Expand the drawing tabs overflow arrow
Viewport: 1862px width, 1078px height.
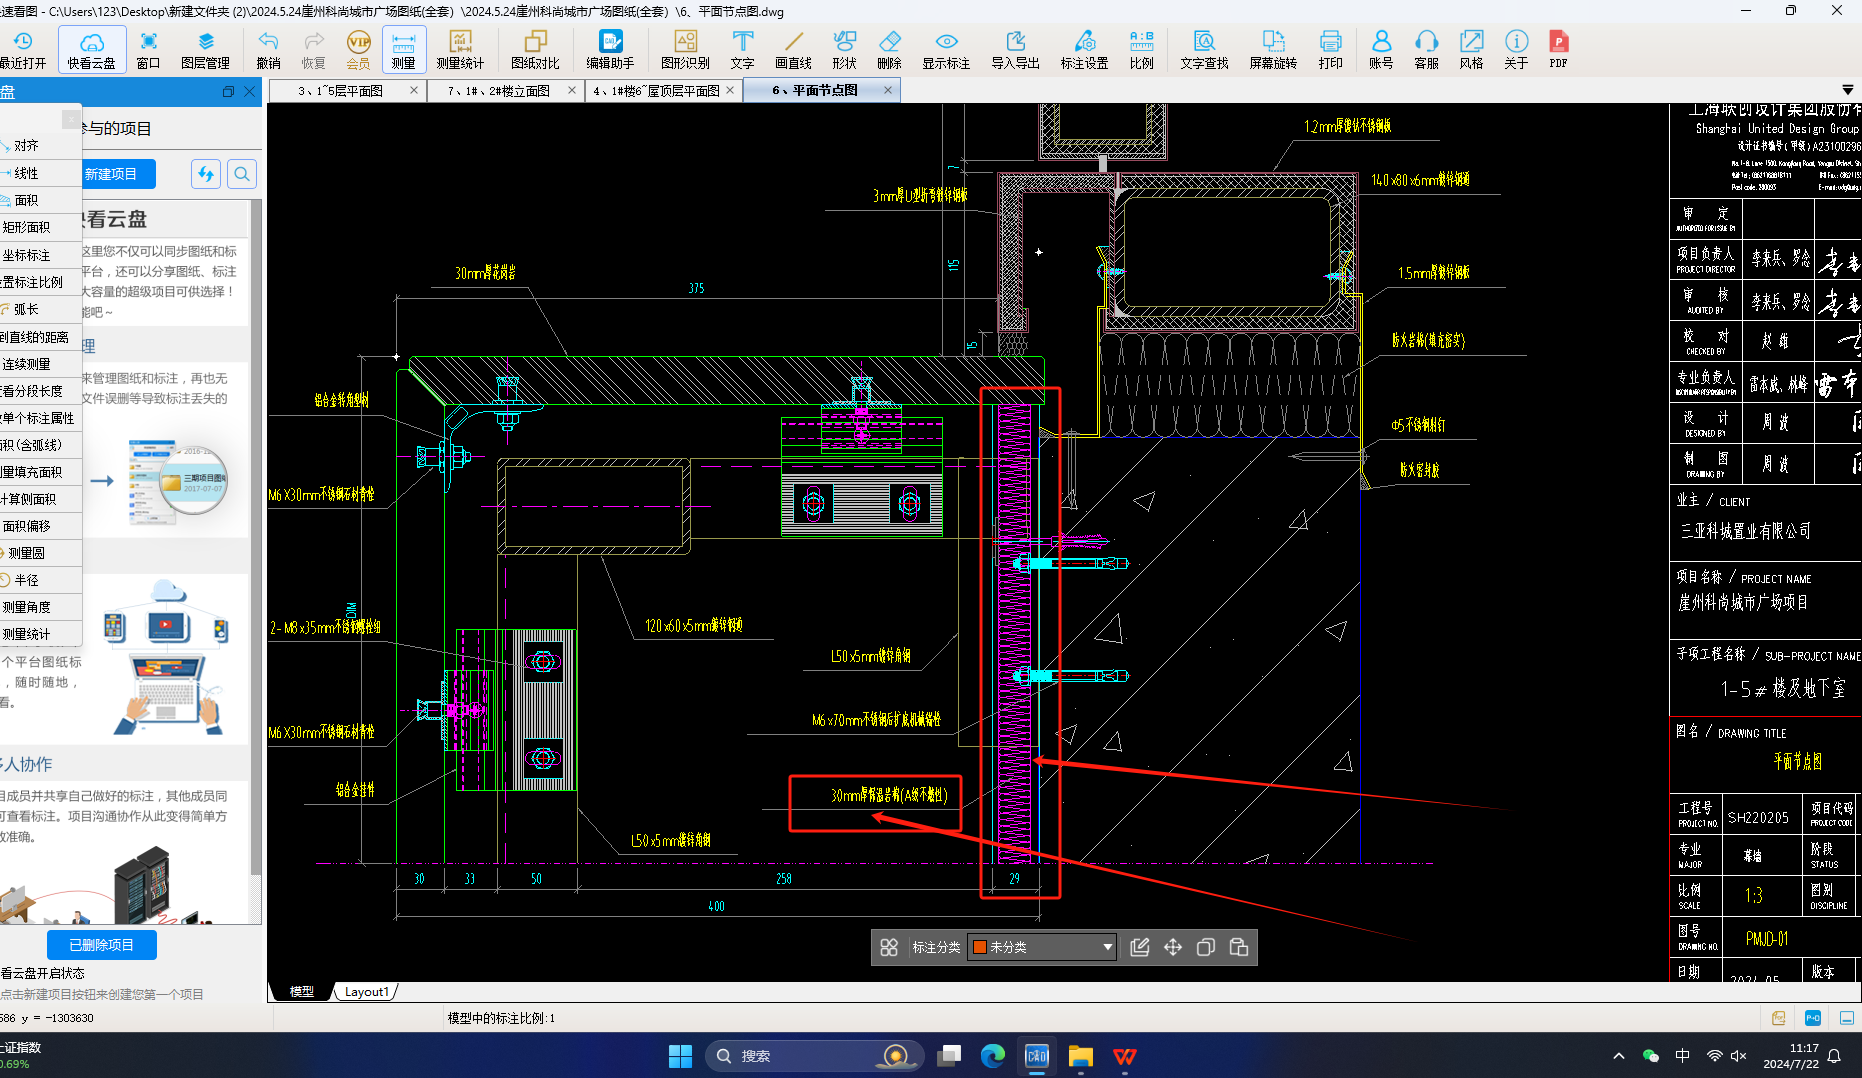tap(1848, 90)
